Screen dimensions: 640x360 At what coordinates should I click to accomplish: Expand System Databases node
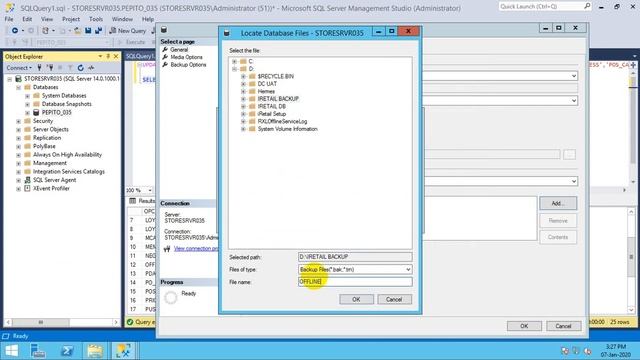click(x=27, y=96)
